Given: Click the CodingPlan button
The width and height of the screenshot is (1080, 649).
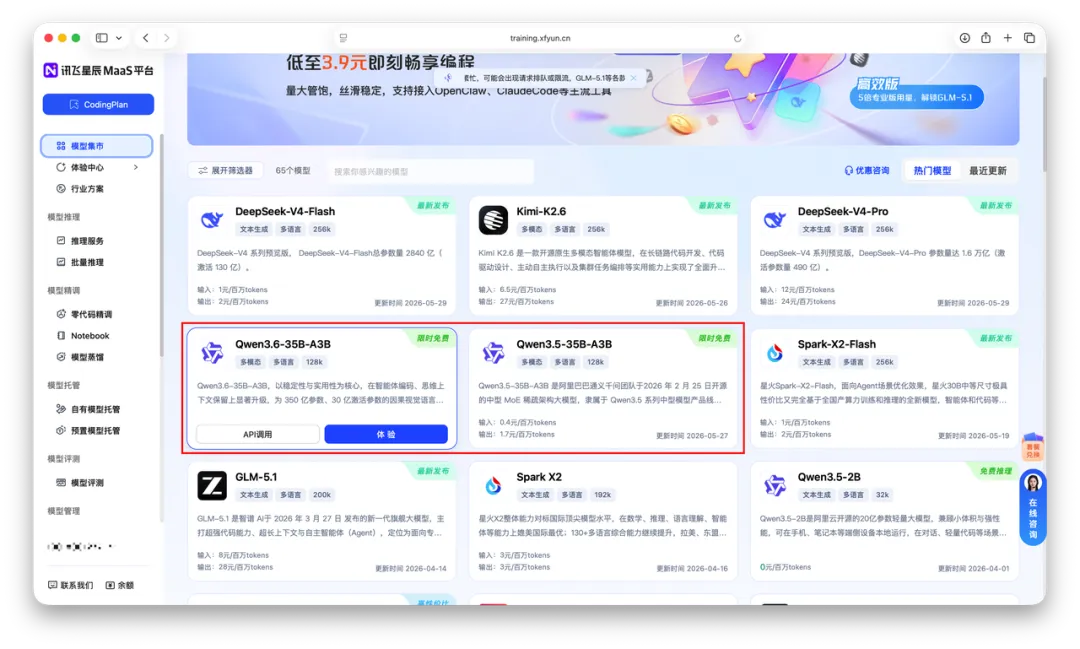Looking at the screenshot, I should tap(98, 105).
